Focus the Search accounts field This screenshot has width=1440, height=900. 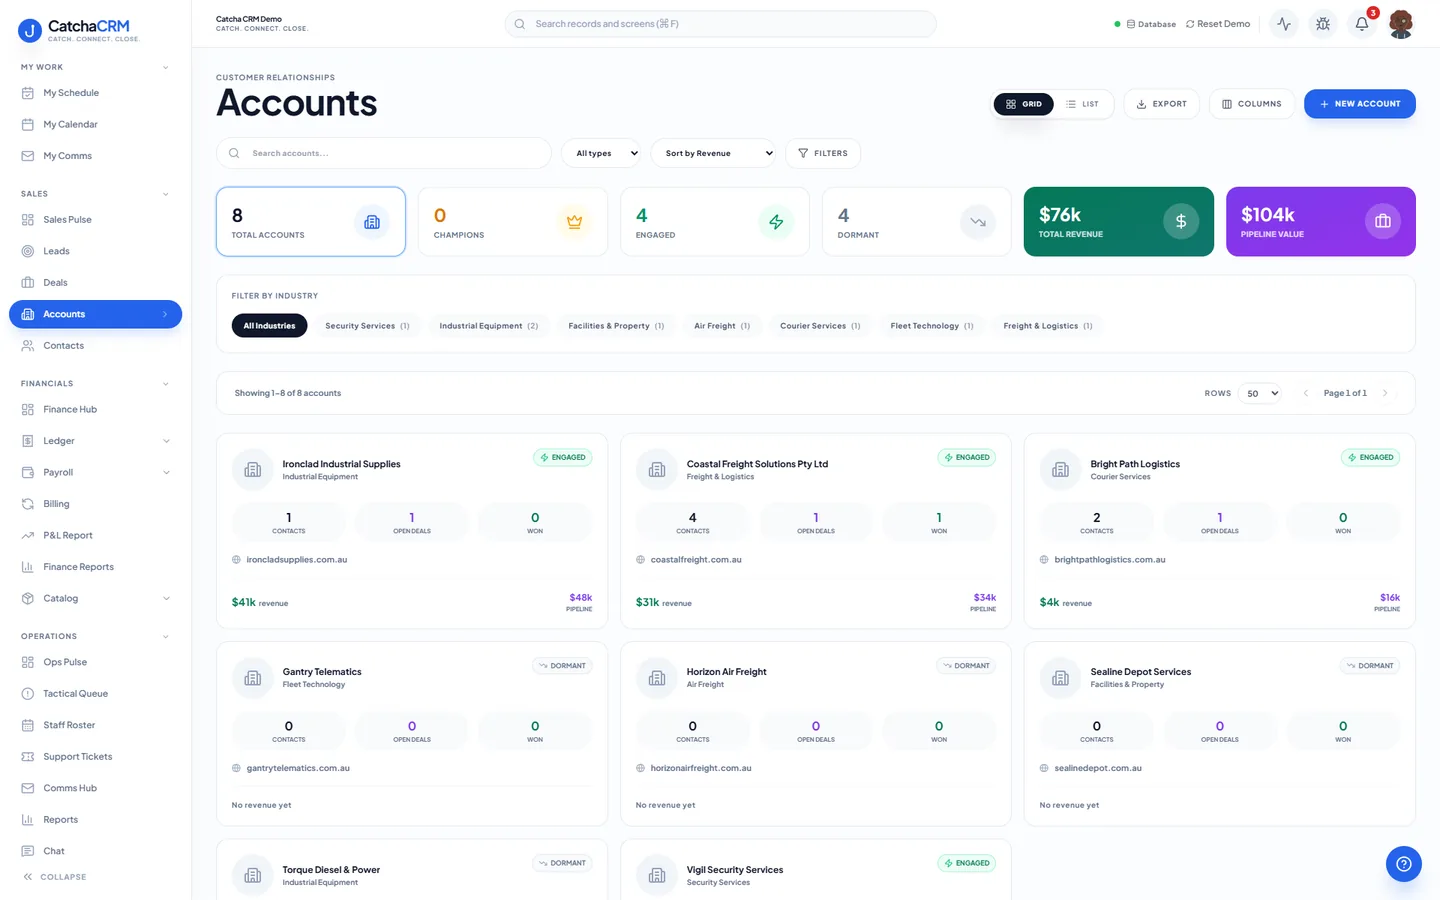[x=384, y=153]
